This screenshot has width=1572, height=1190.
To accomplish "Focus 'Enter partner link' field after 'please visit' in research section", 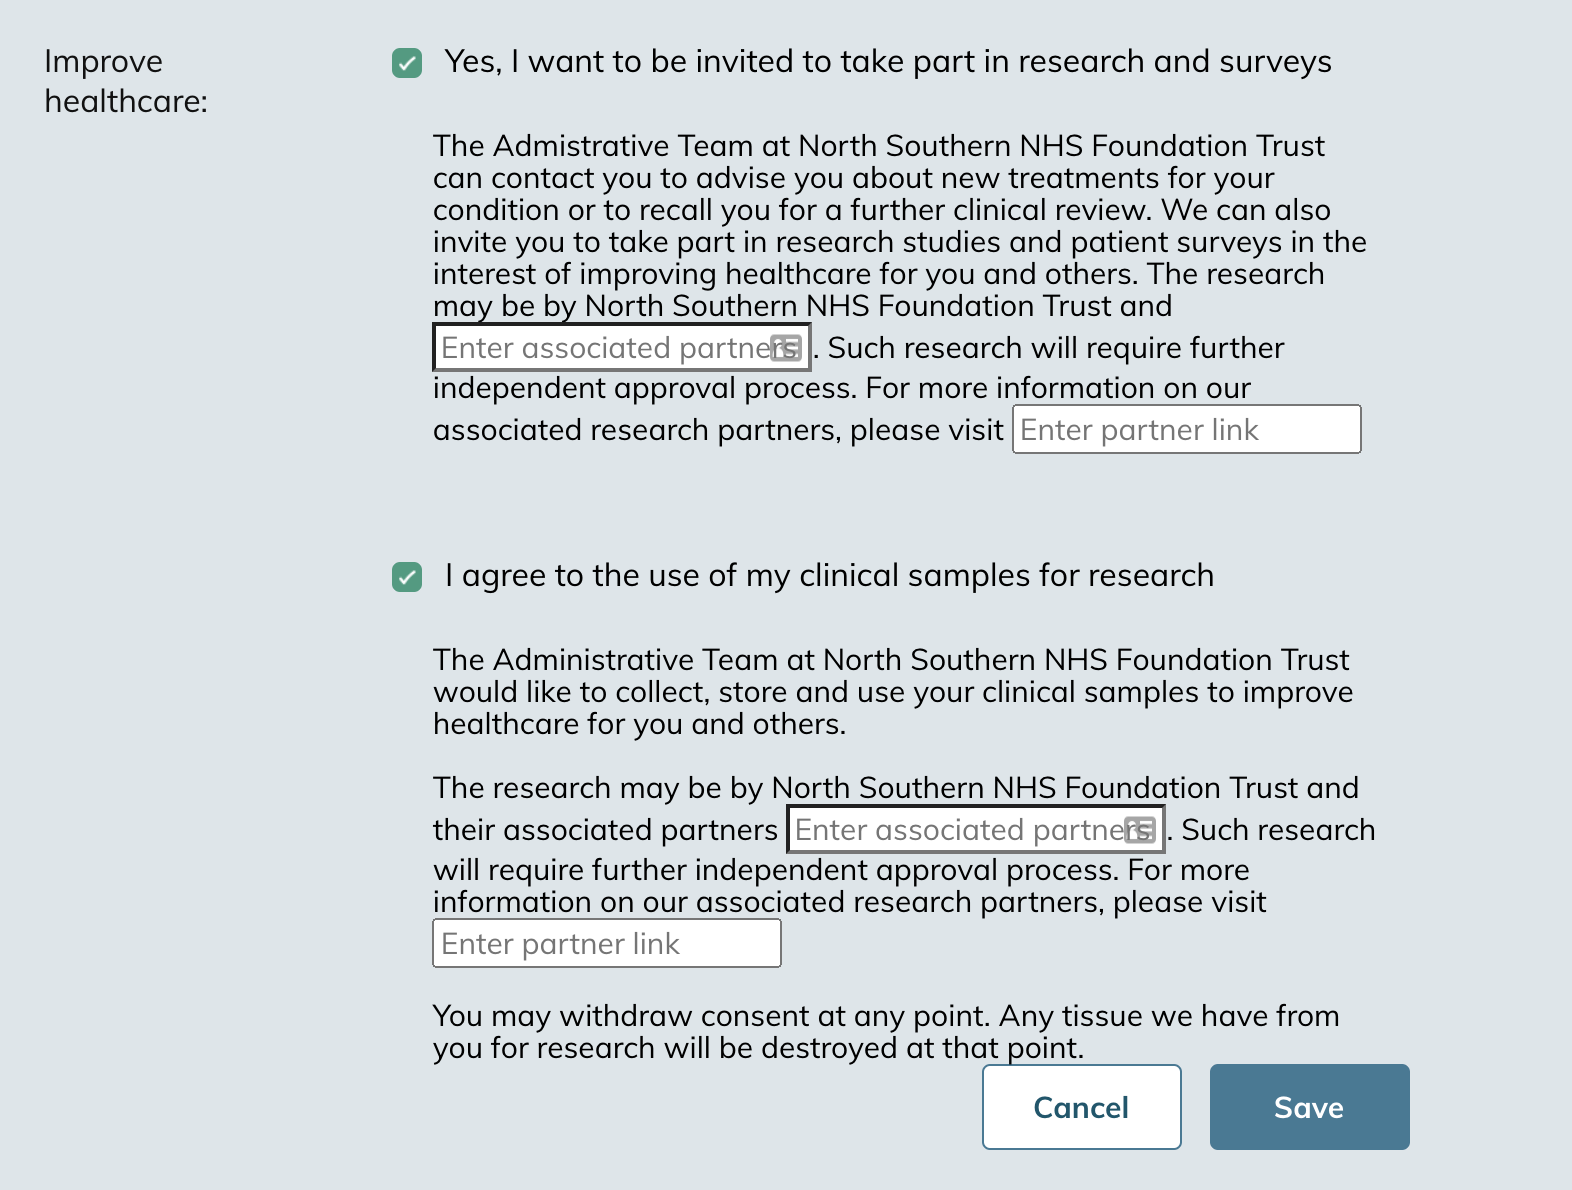I will [1186, 430].
